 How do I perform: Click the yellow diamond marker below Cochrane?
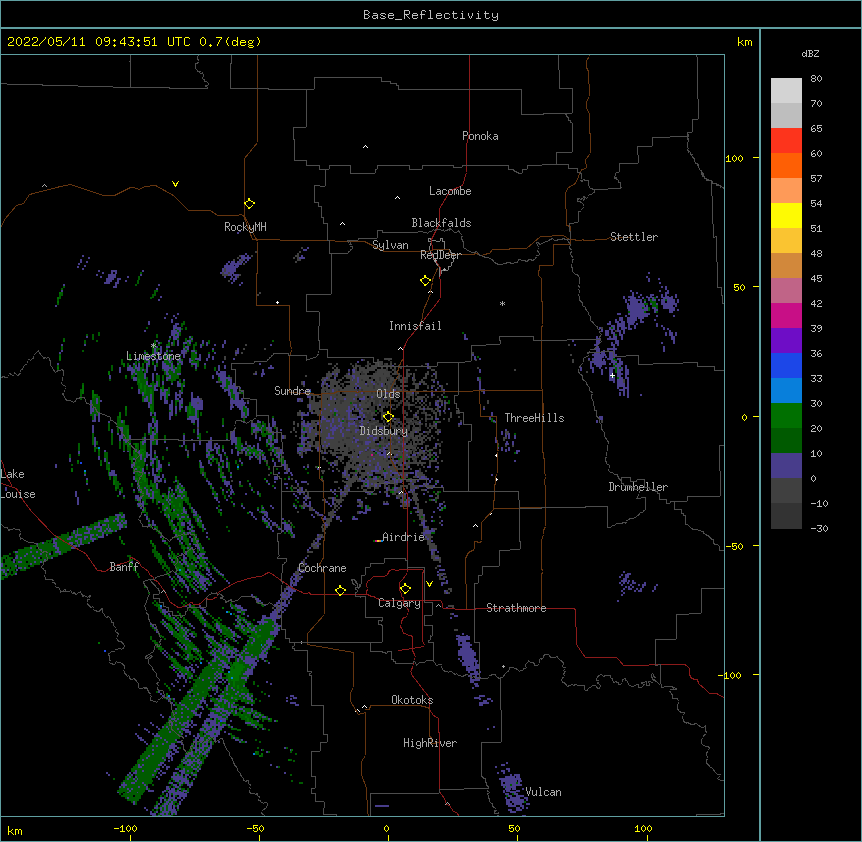(x=340, y=590)
